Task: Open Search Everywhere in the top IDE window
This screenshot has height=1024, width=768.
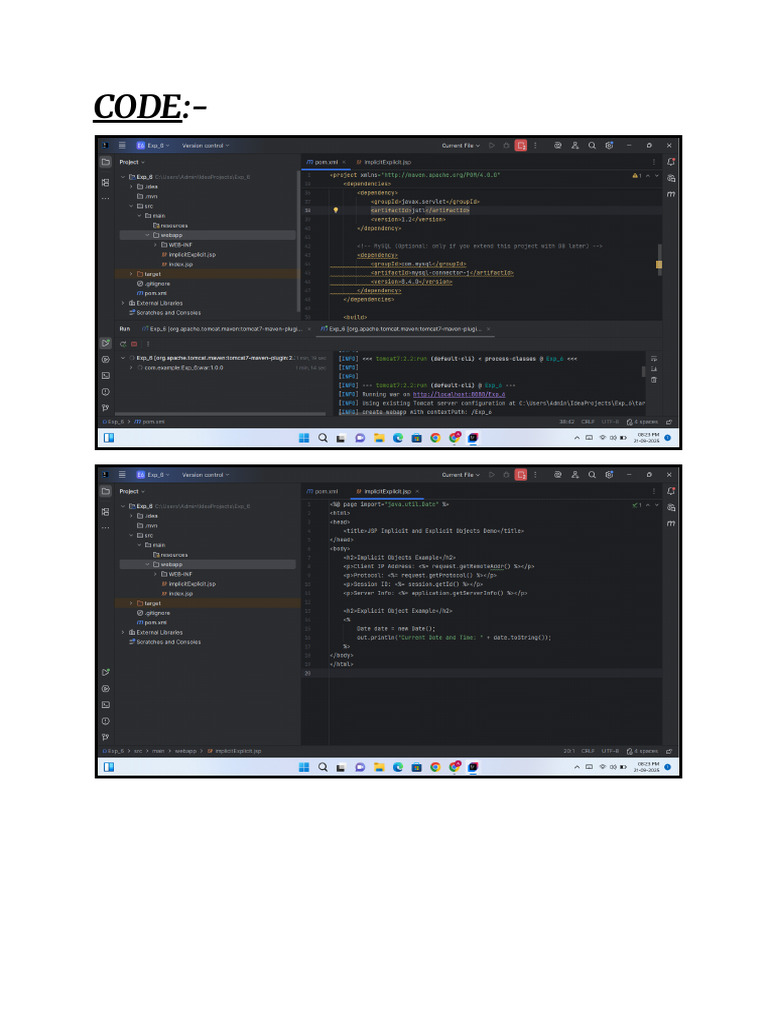Action: [592, 146]
